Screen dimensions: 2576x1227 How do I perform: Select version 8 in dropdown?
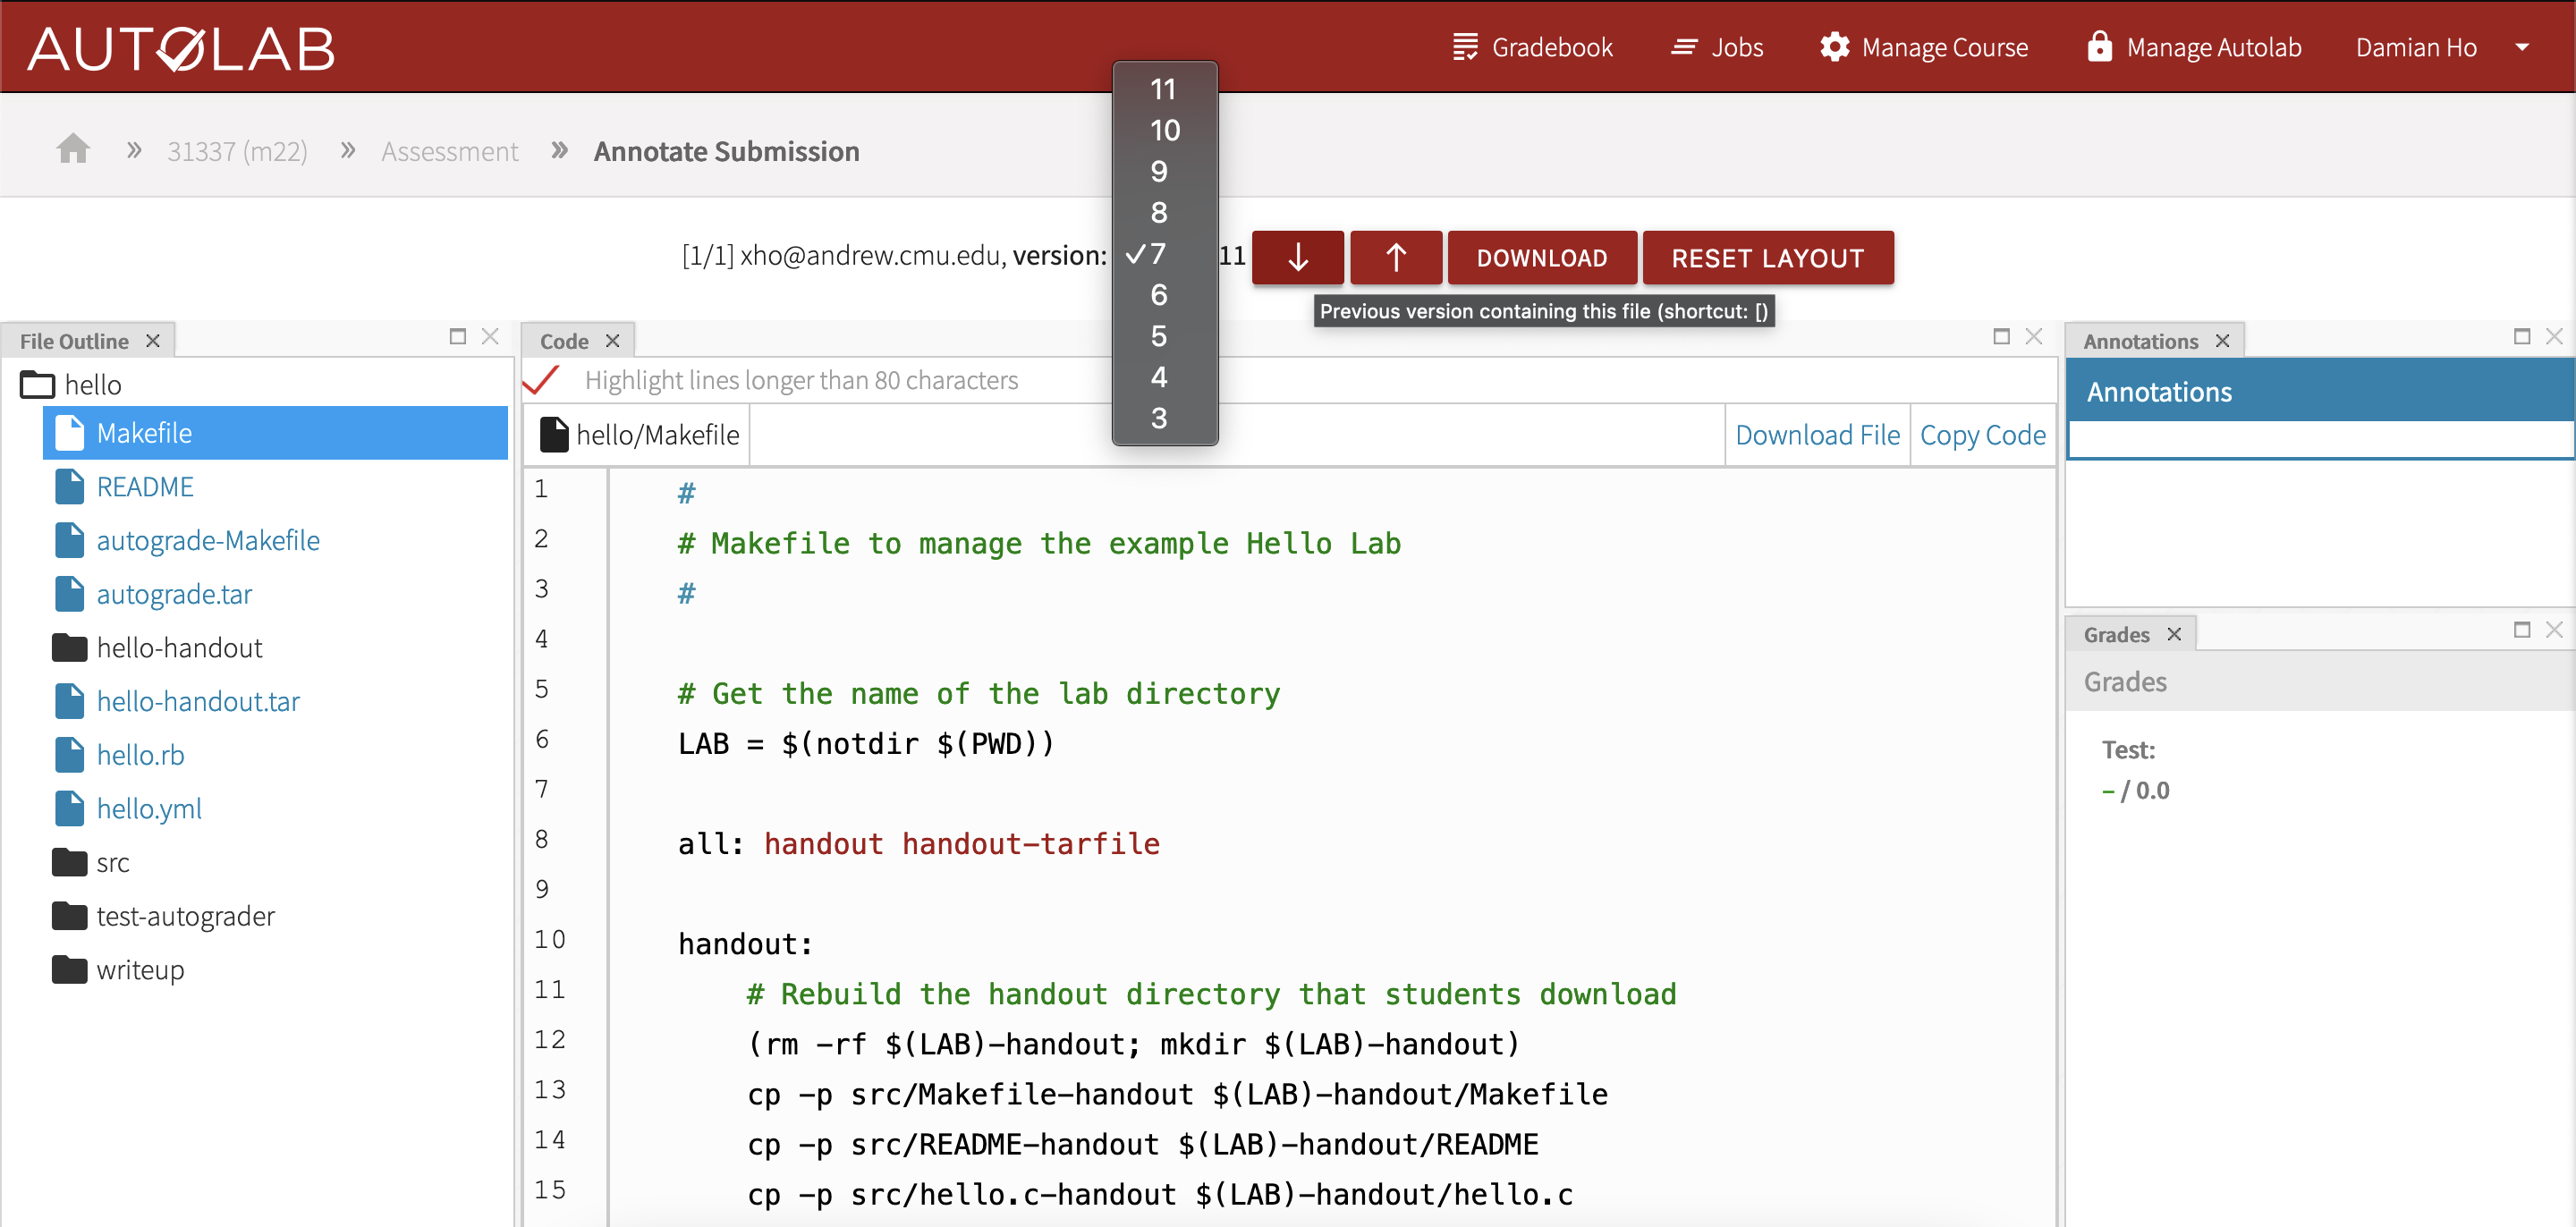pos(1164,212)
